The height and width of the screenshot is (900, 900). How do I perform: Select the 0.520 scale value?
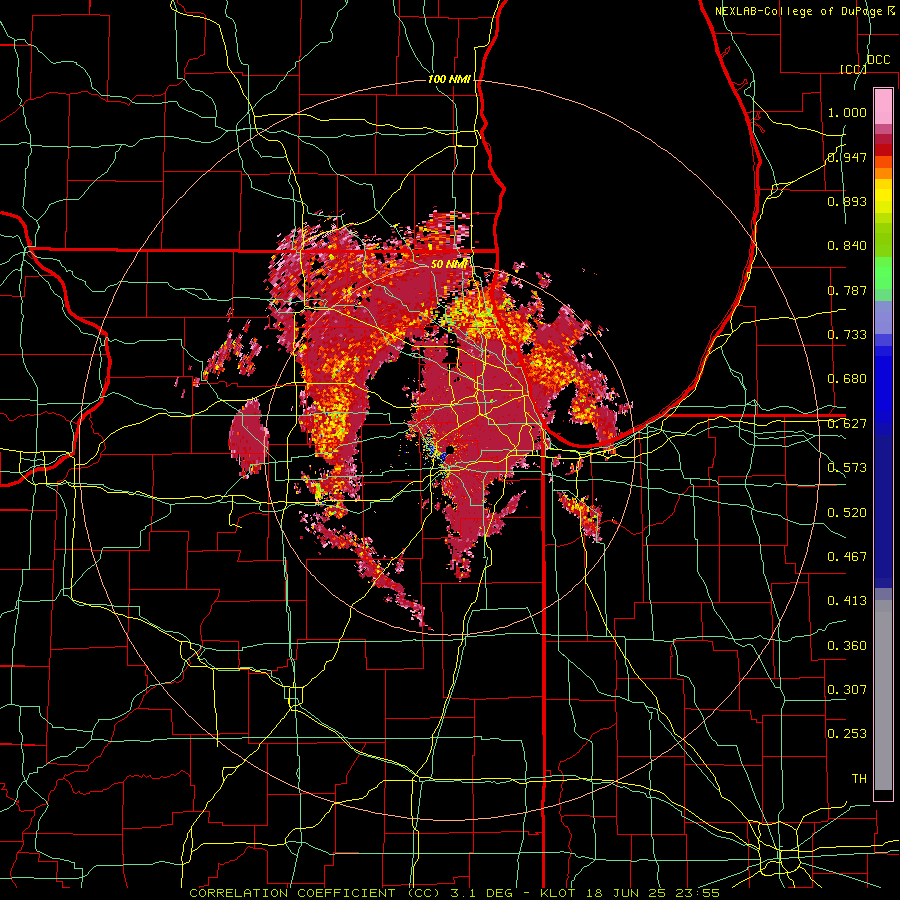(x=847, y=513)
